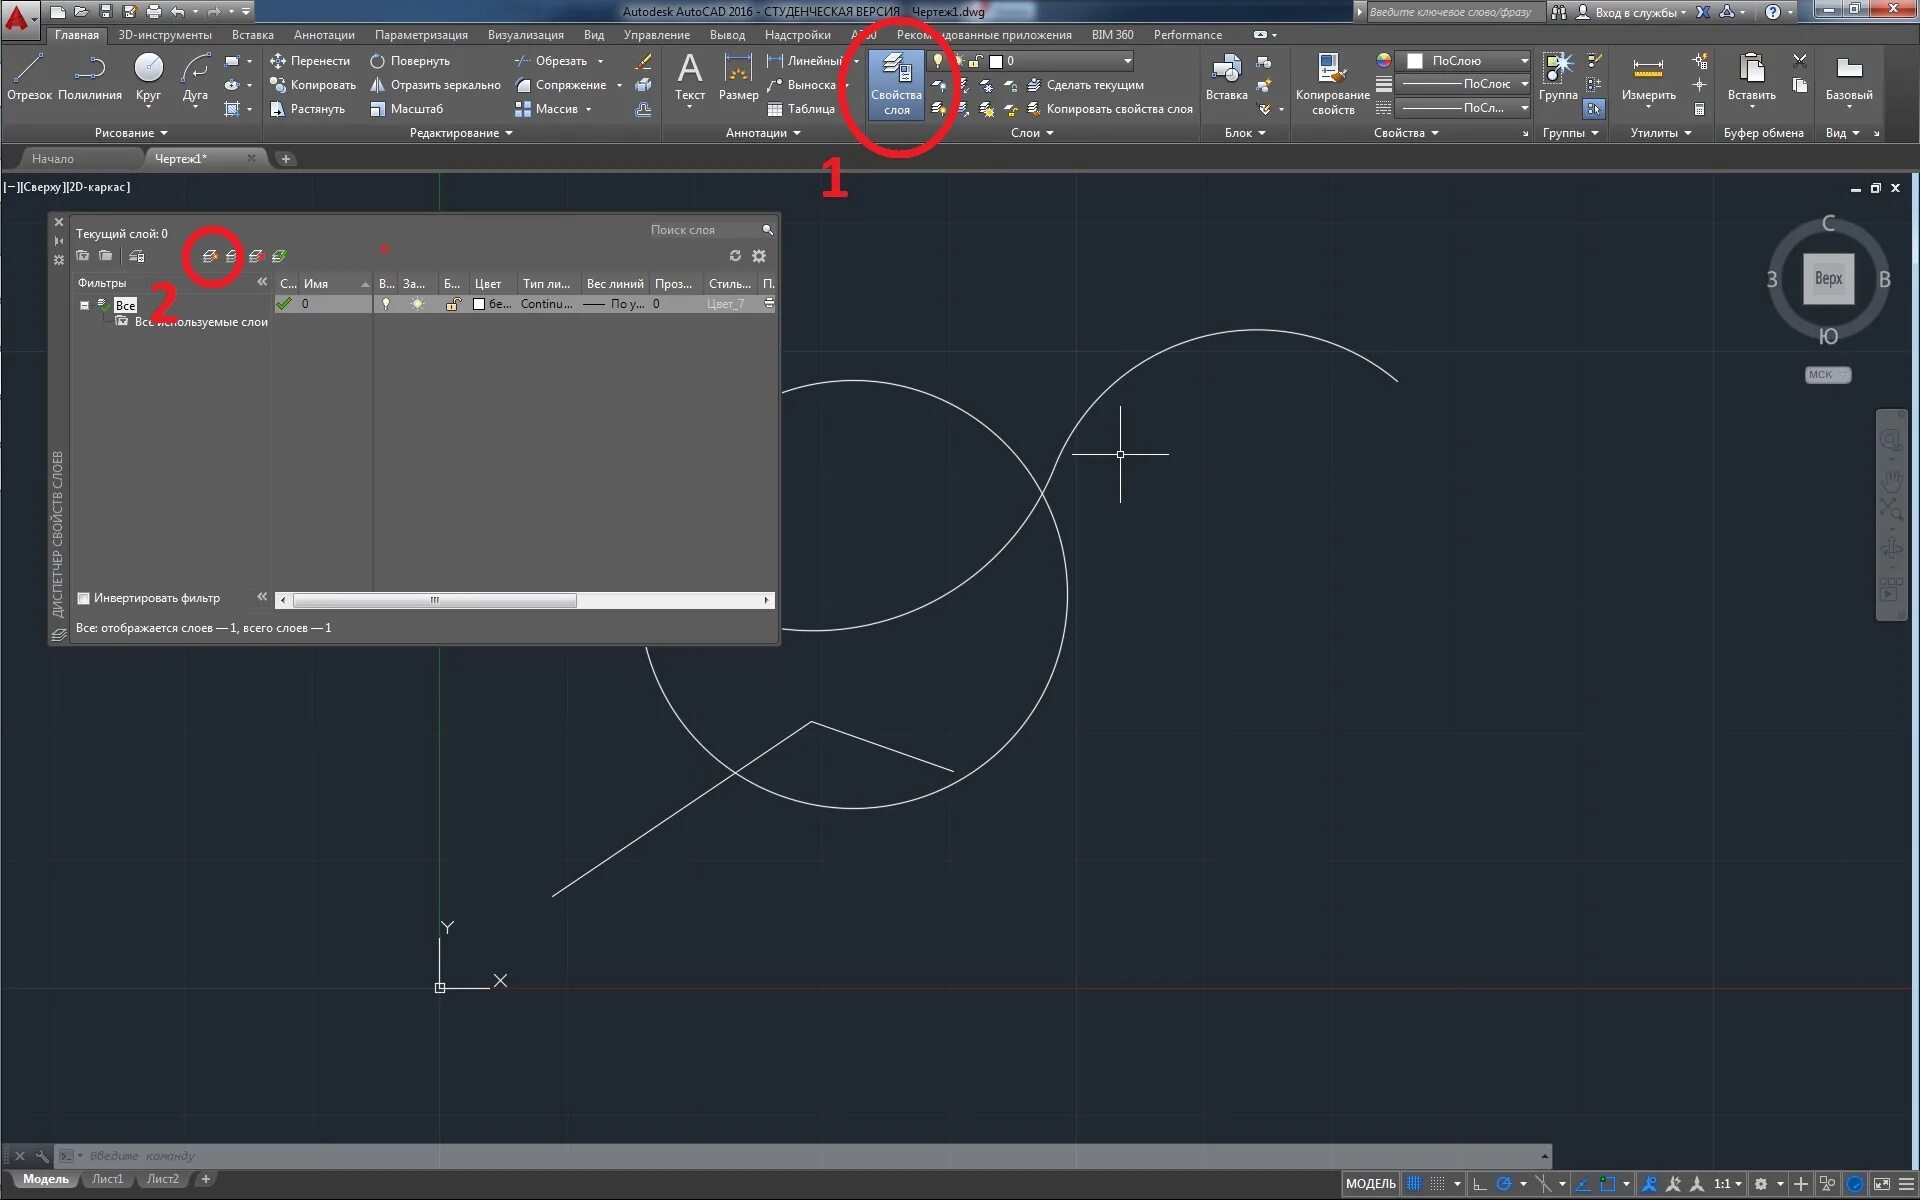1920x1200 pixels.
Task: Click the white color swatch of layer 0
Action: point(479,304)
